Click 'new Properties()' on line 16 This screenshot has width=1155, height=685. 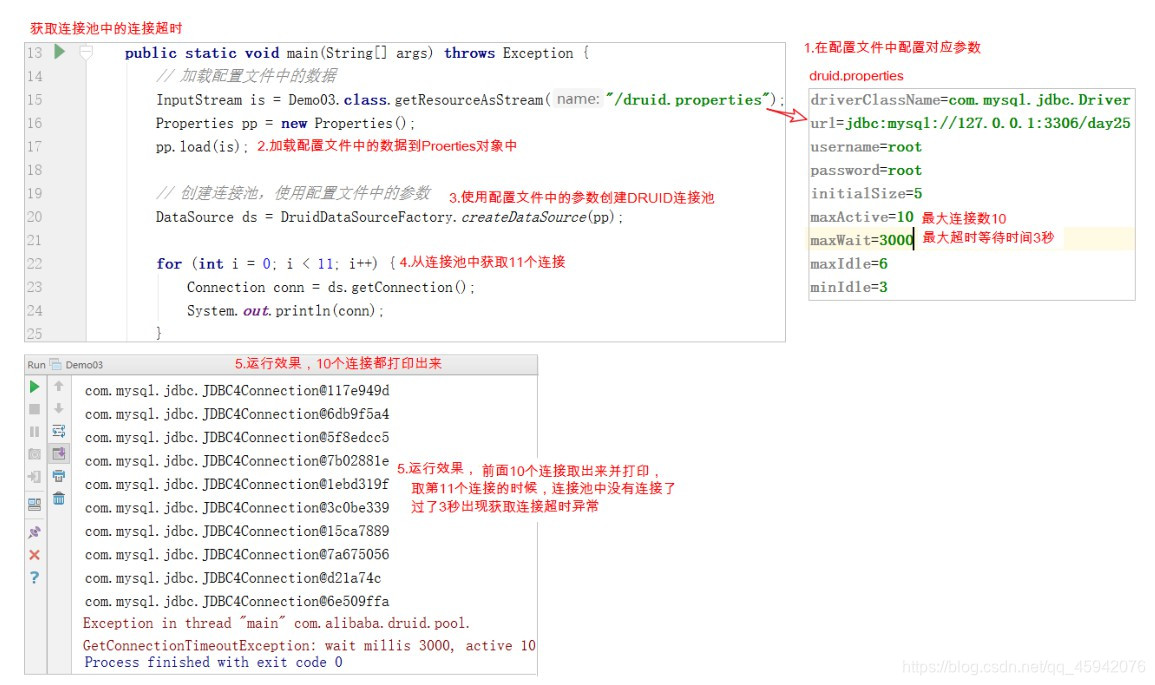(x=347, y=123)
